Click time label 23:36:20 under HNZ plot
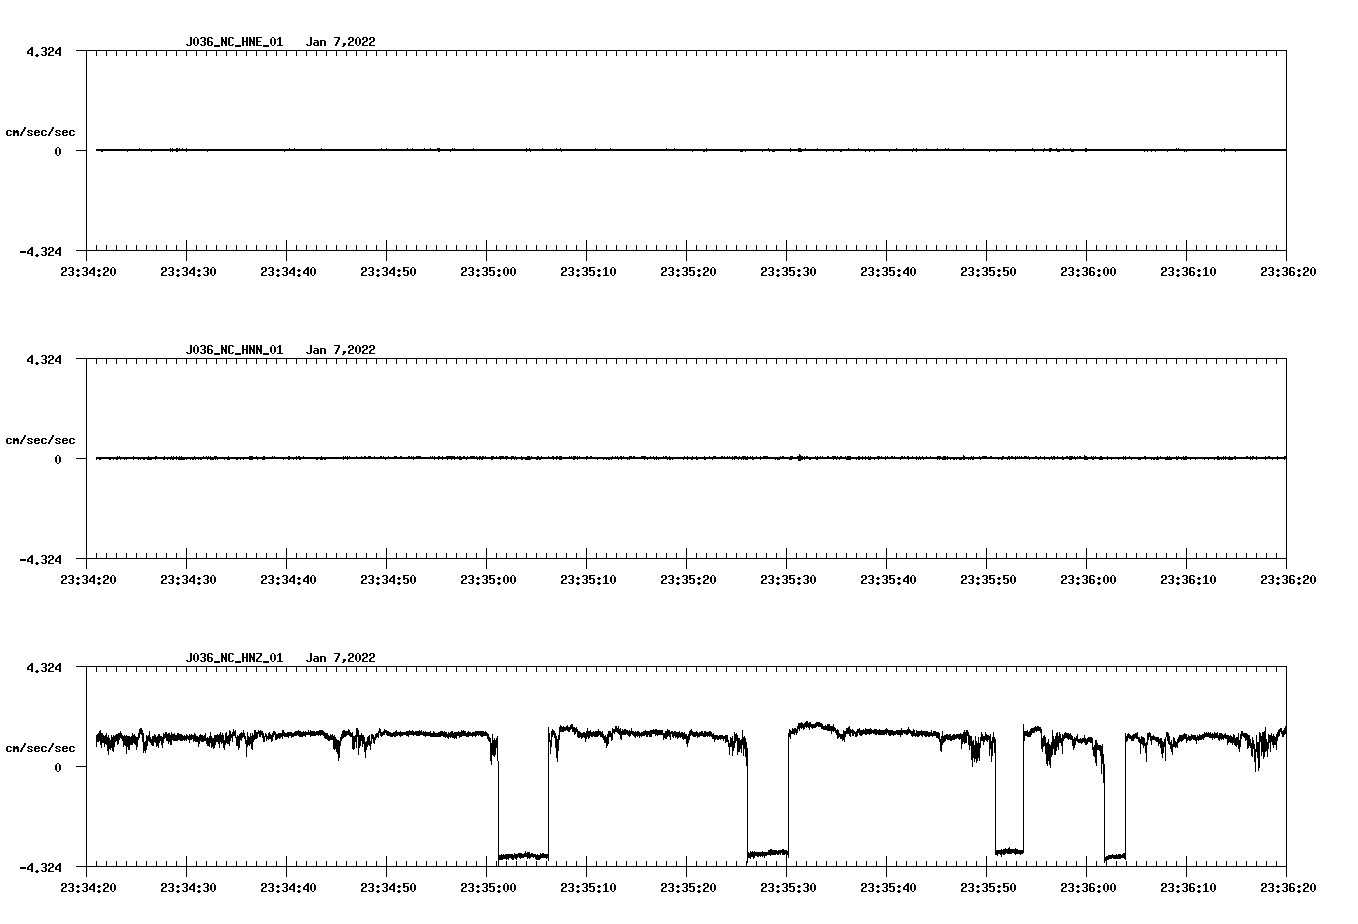The height and width of the screenshot is (924, 1358). coord(1287,887)
